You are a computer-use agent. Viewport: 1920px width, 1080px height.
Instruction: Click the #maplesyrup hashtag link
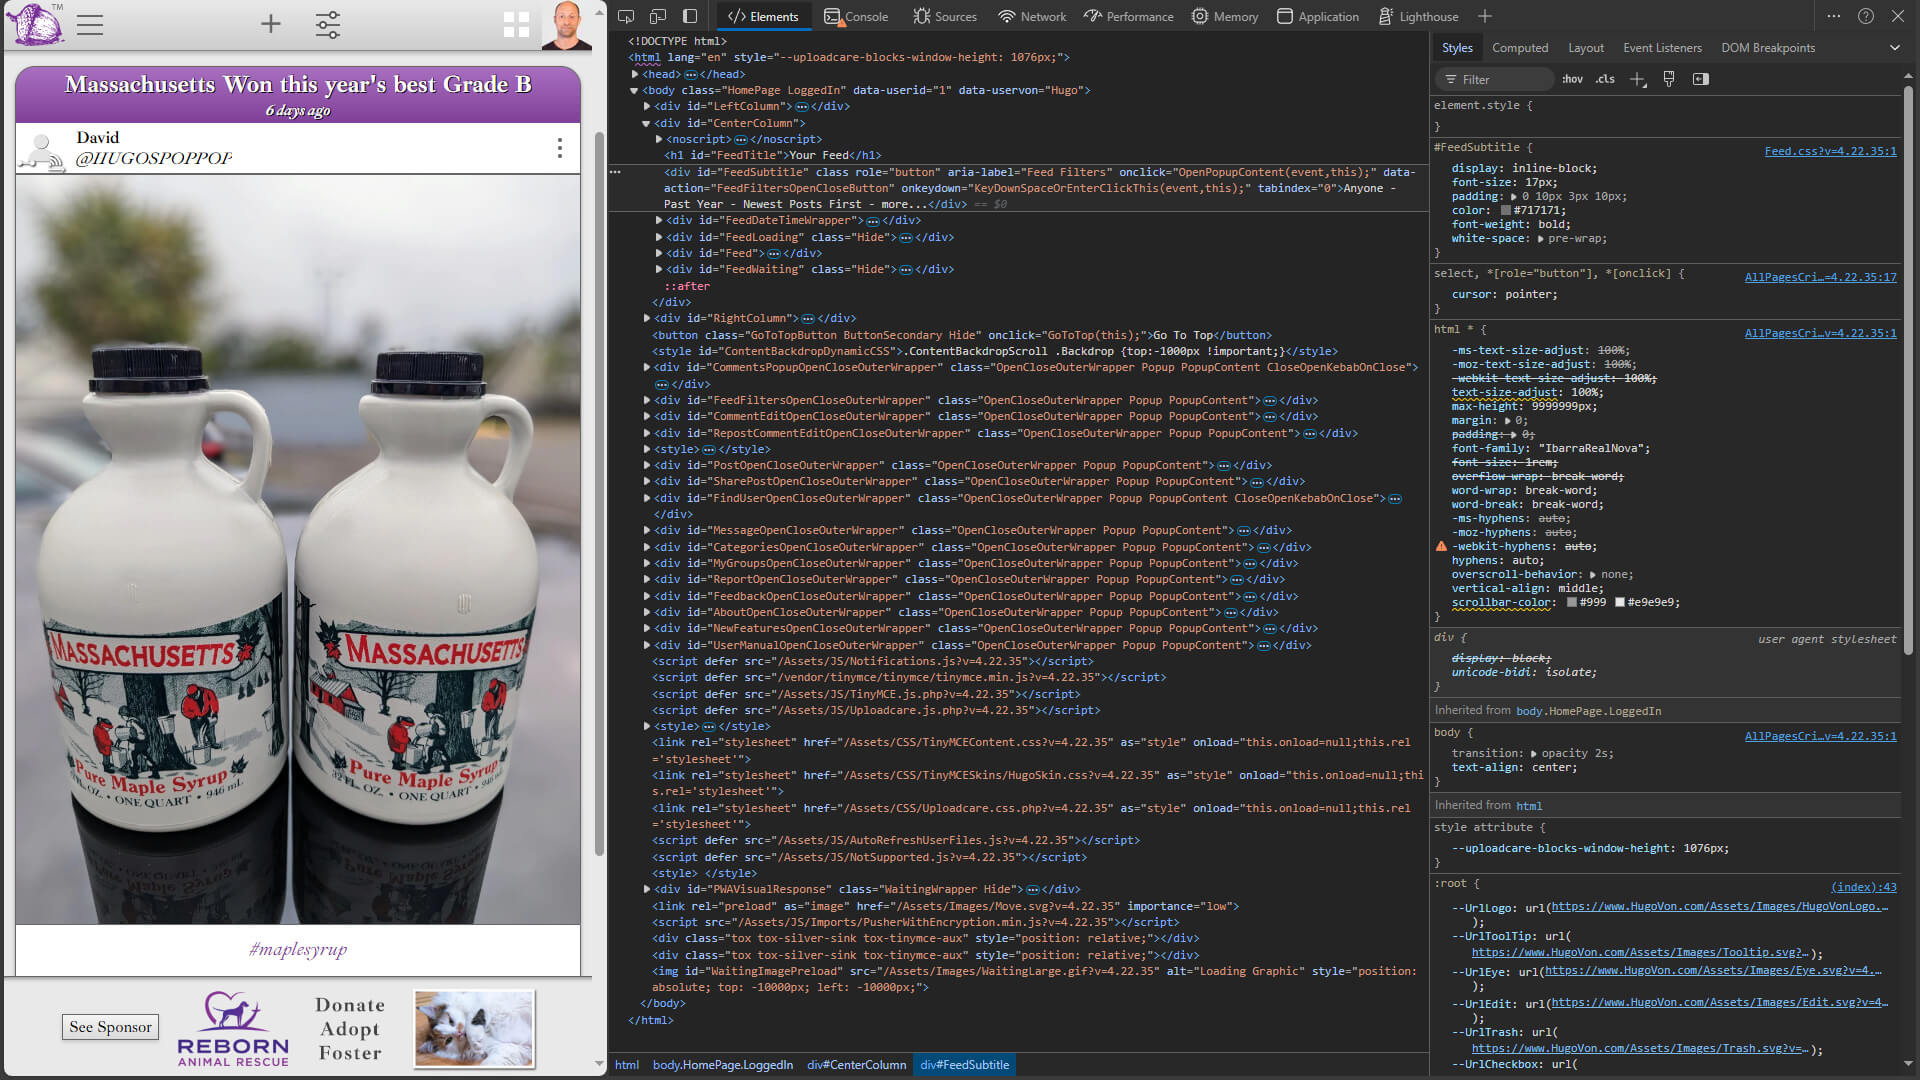point(298,949)
